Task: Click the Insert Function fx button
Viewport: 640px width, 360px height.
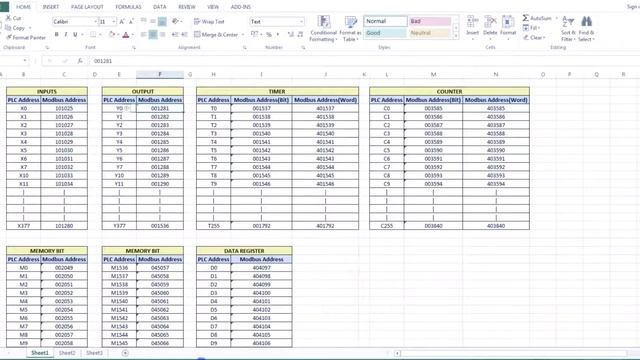Action: point(80,61)
